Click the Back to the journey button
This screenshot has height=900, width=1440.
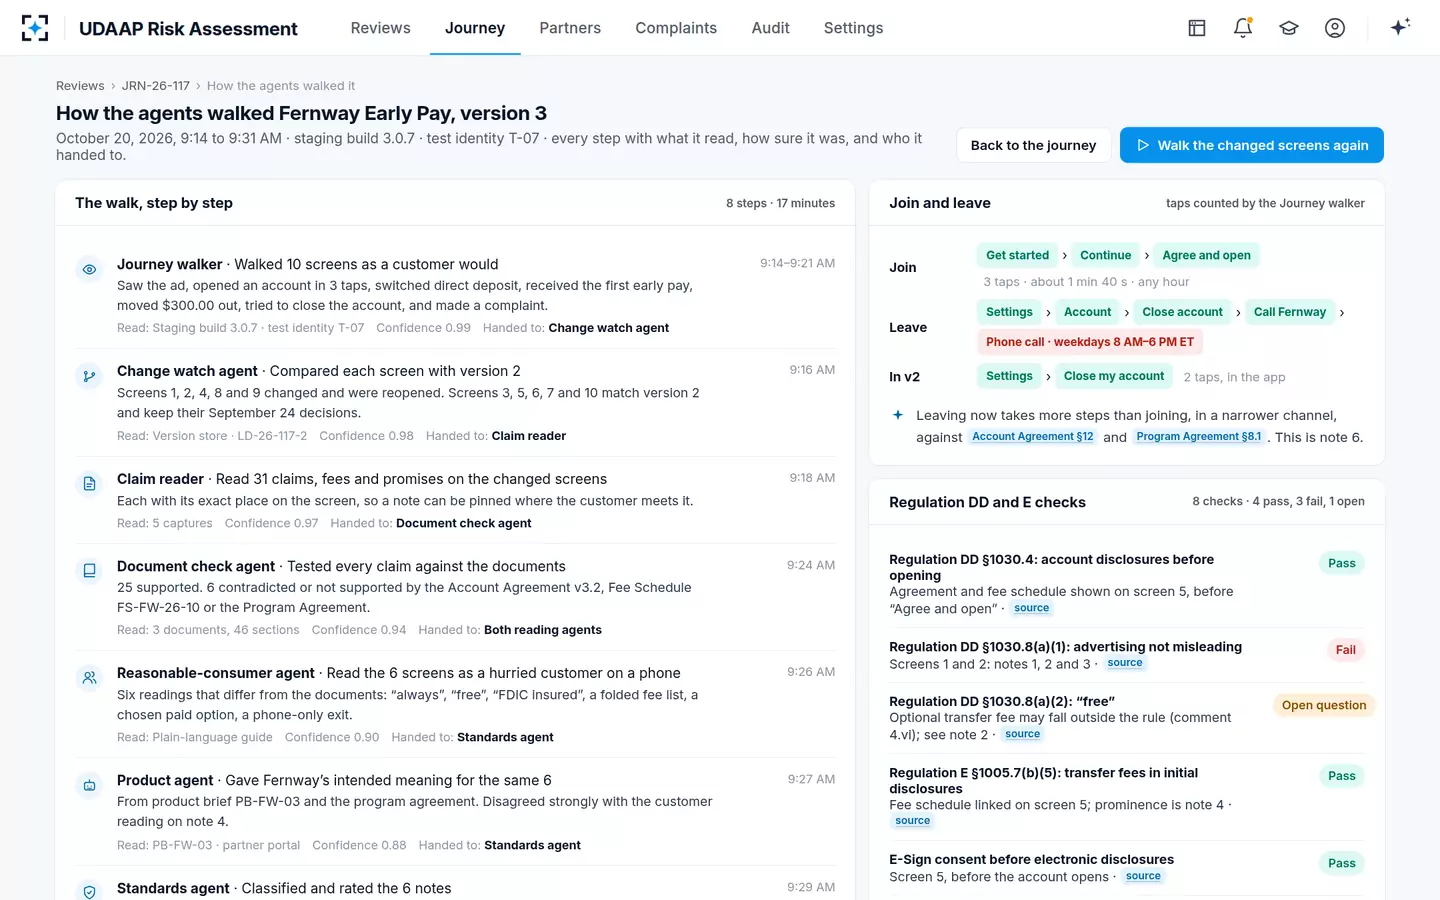(x=1033, y=145)
